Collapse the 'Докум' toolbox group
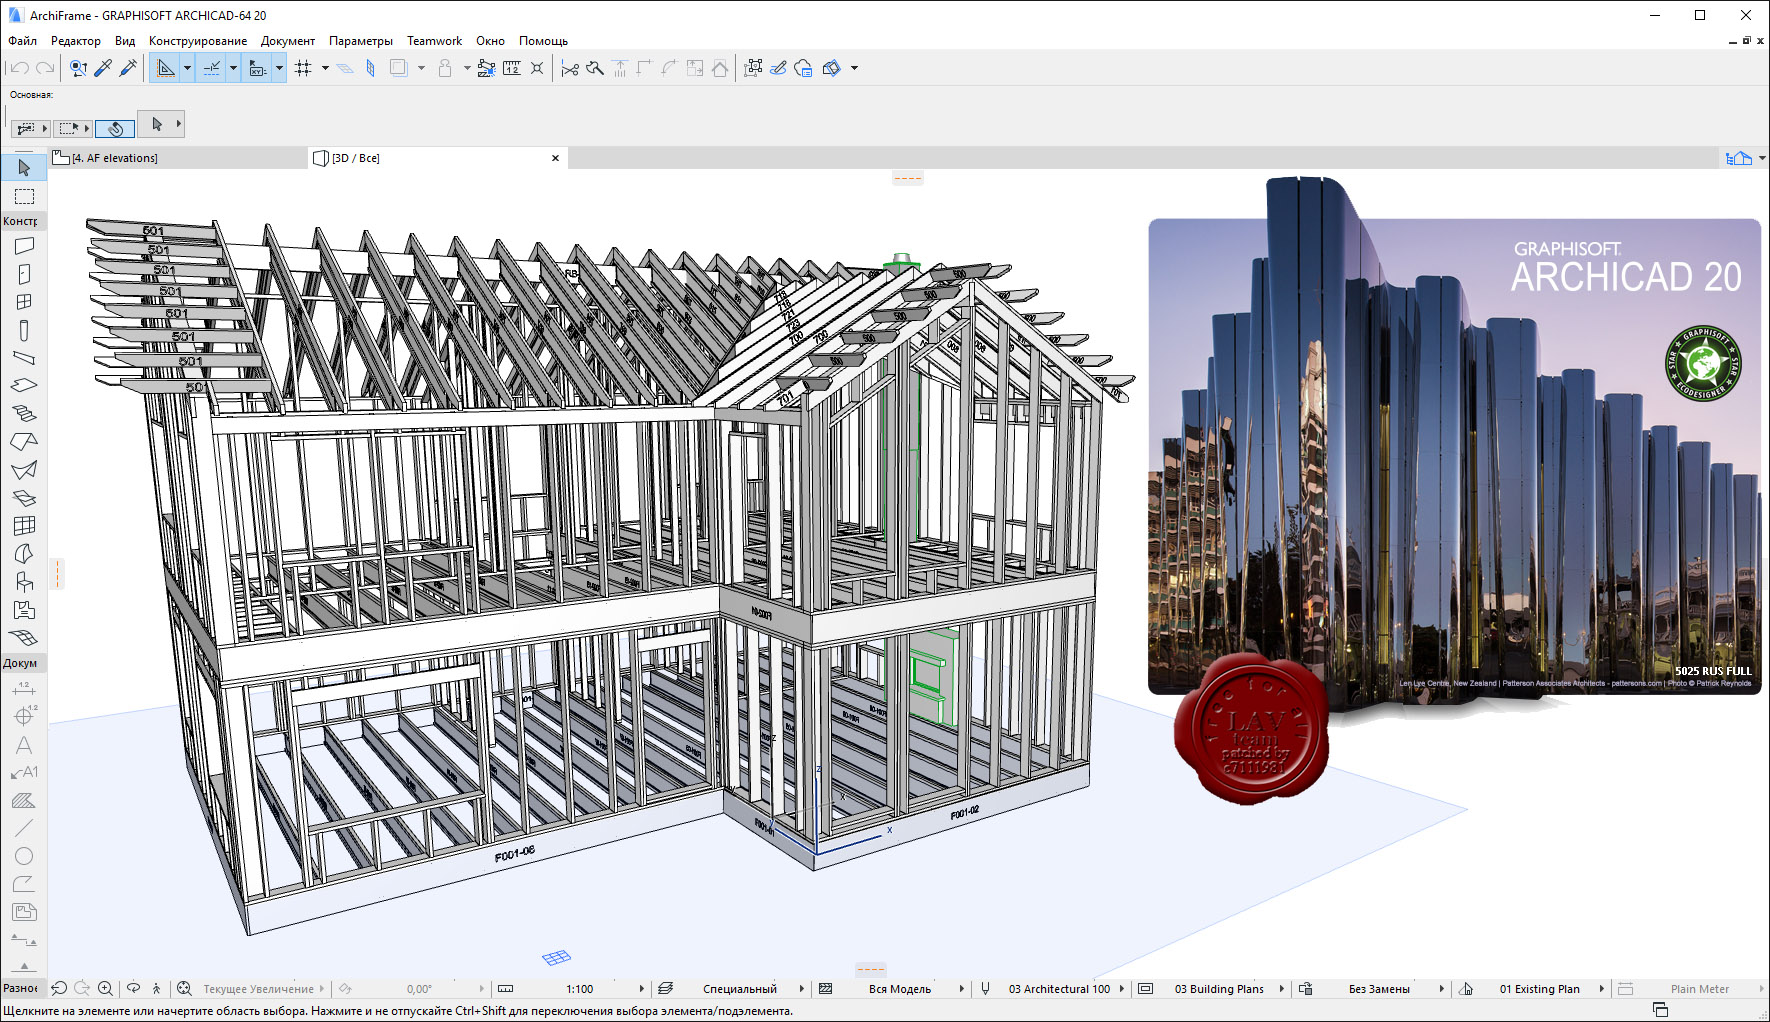Screen dimensions: 1770x1022 (23, 663)
